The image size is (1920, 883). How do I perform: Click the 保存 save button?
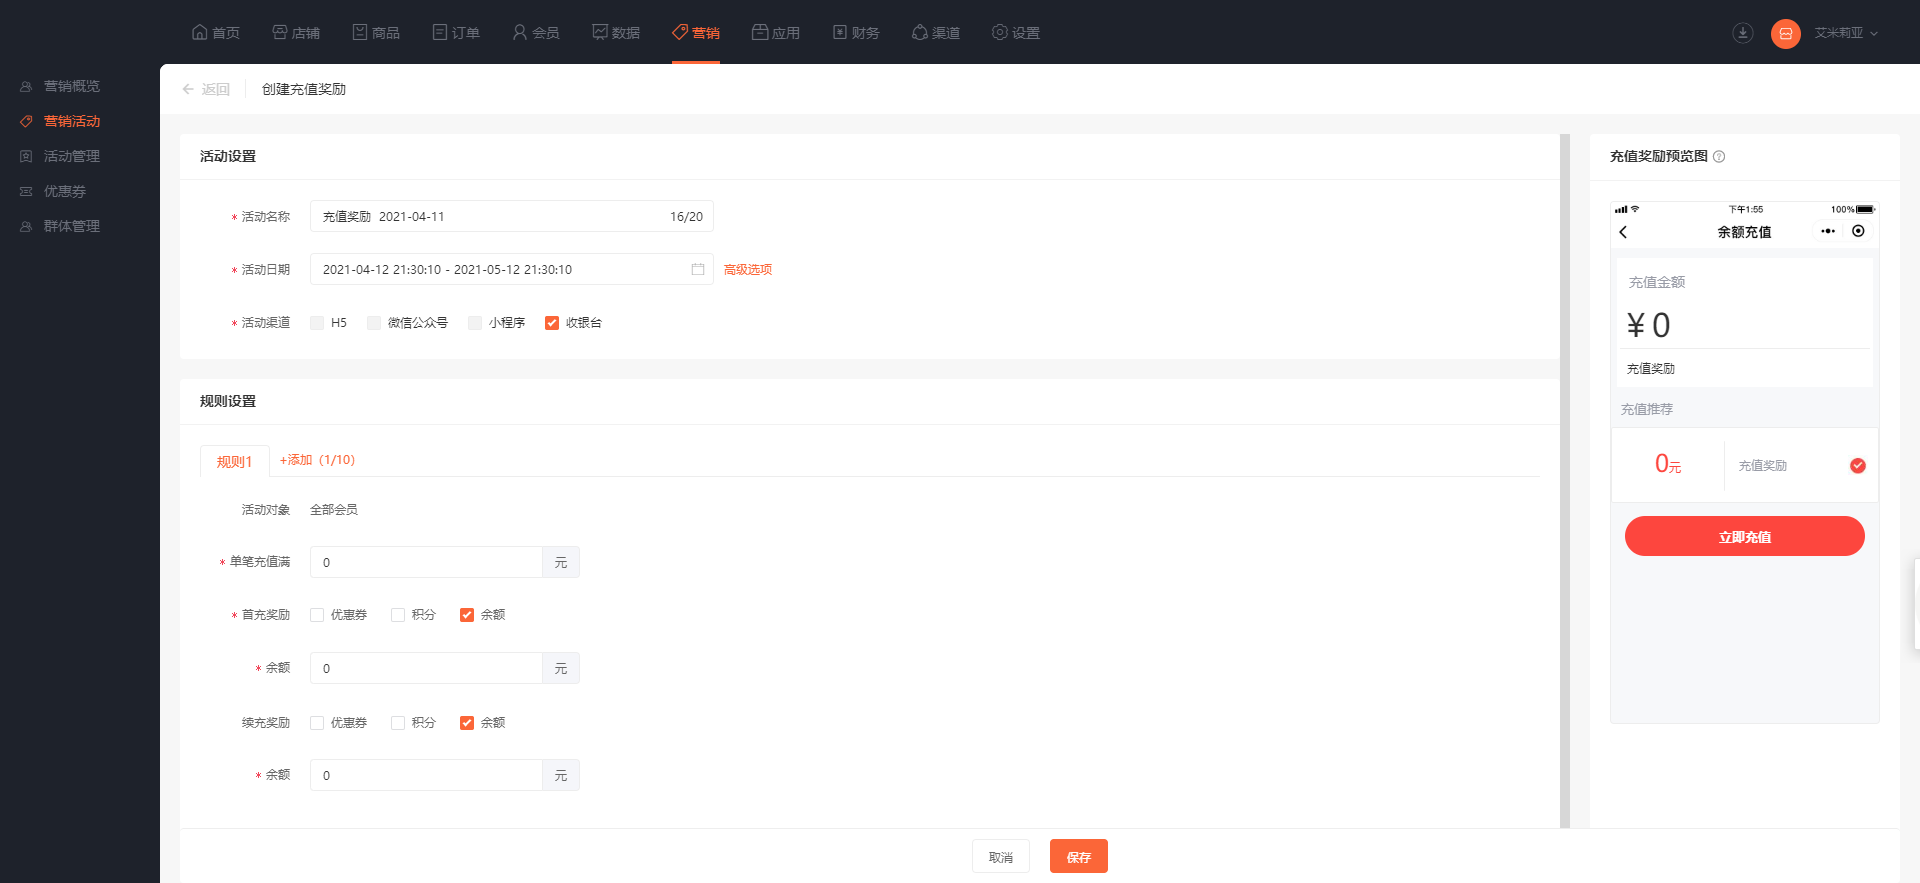1079,857
